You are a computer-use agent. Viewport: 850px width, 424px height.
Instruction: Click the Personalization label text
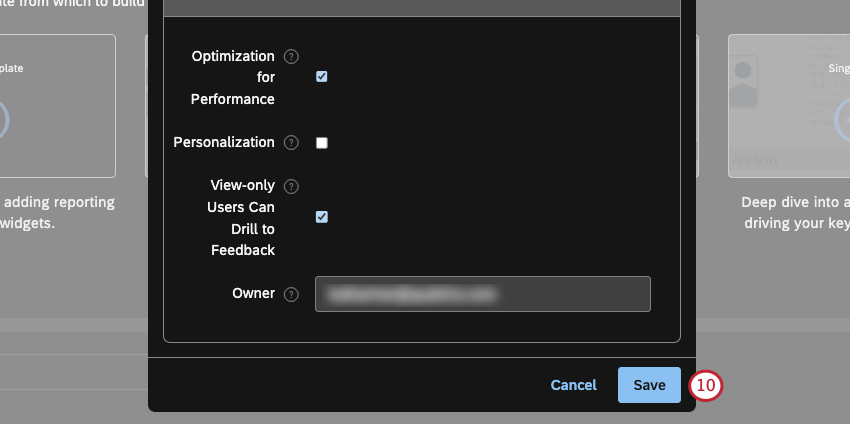click(x=224, y=142)
